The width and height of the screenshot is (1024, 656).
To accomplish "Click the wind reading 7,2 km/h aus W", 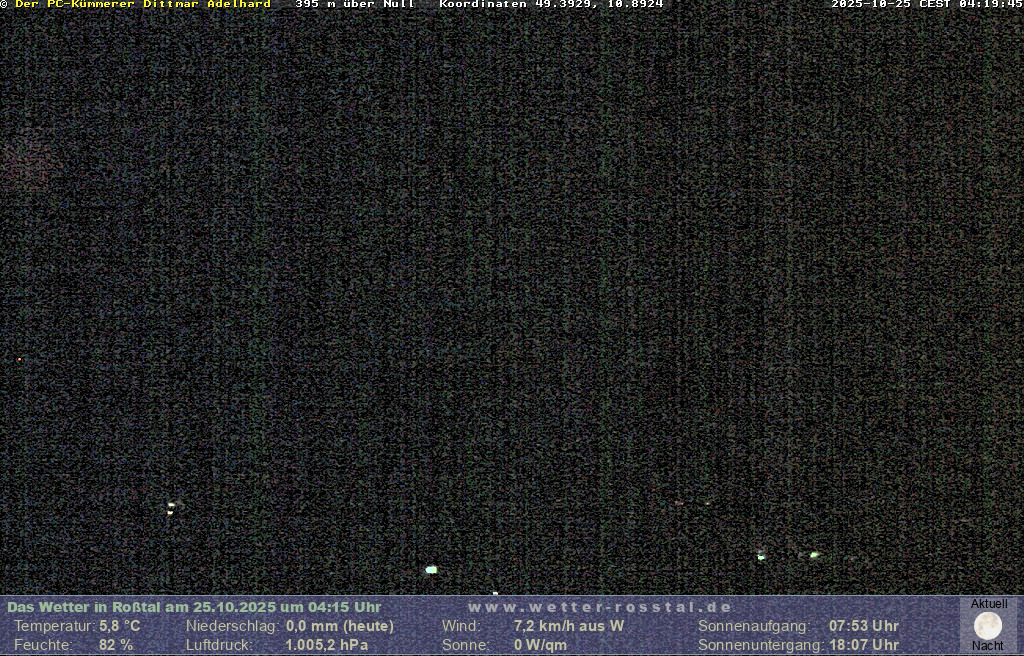I will (568, 626).
